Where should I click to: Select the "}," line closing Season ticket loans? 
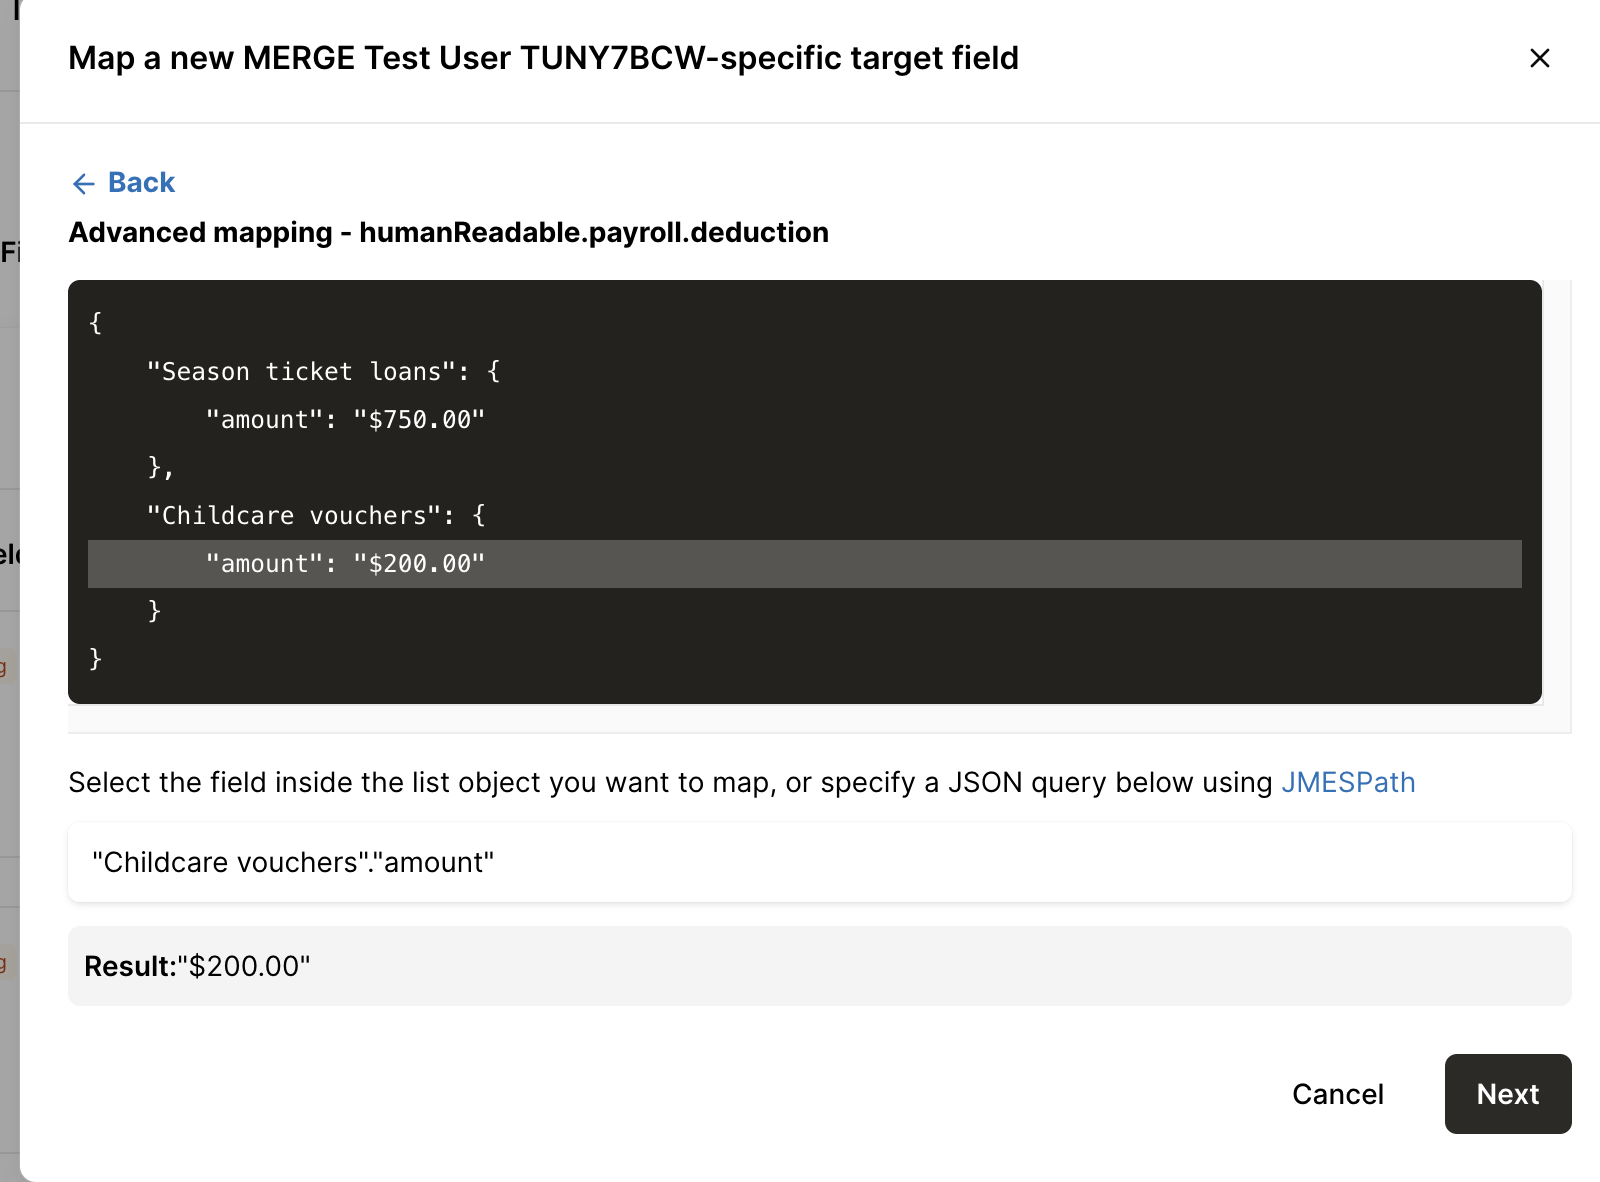[x=160, y=467]
